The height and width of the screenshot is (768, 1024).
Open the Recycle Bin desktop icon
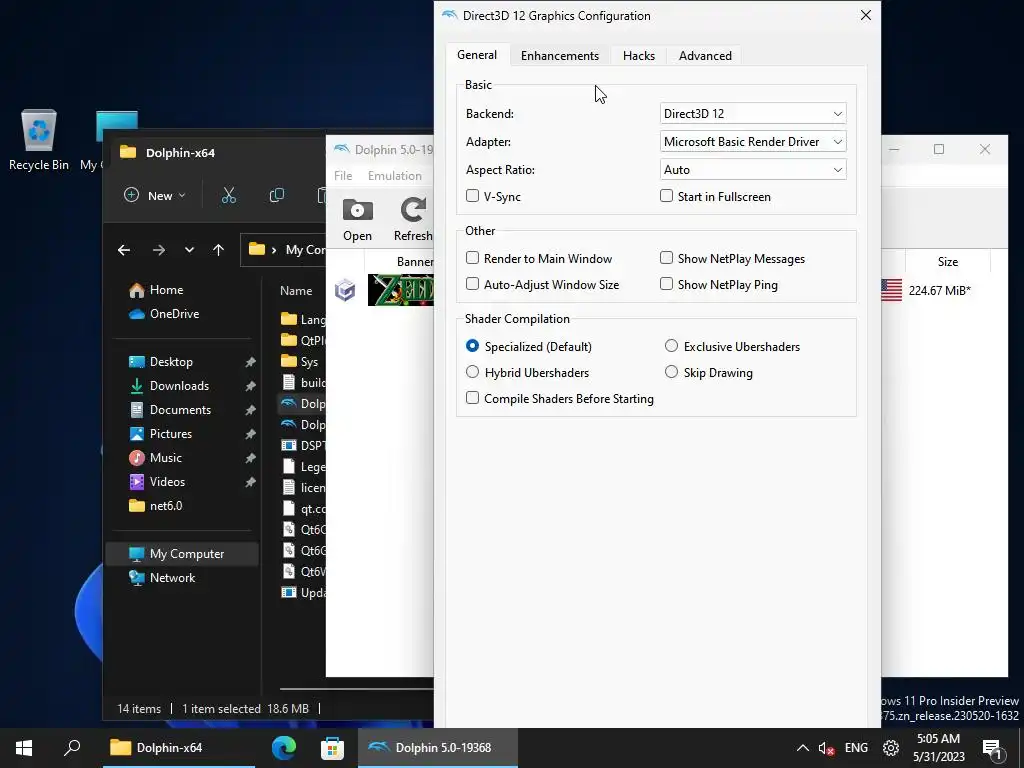tap(39, 140)
